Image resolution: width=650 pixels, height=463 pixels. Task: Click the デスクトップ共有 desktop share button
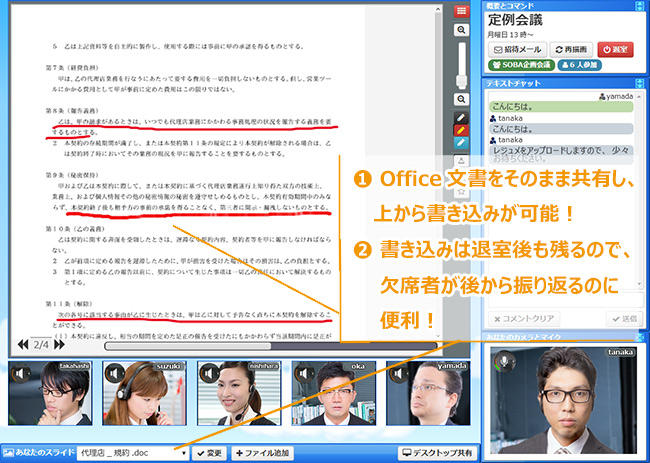click(438, 453)
